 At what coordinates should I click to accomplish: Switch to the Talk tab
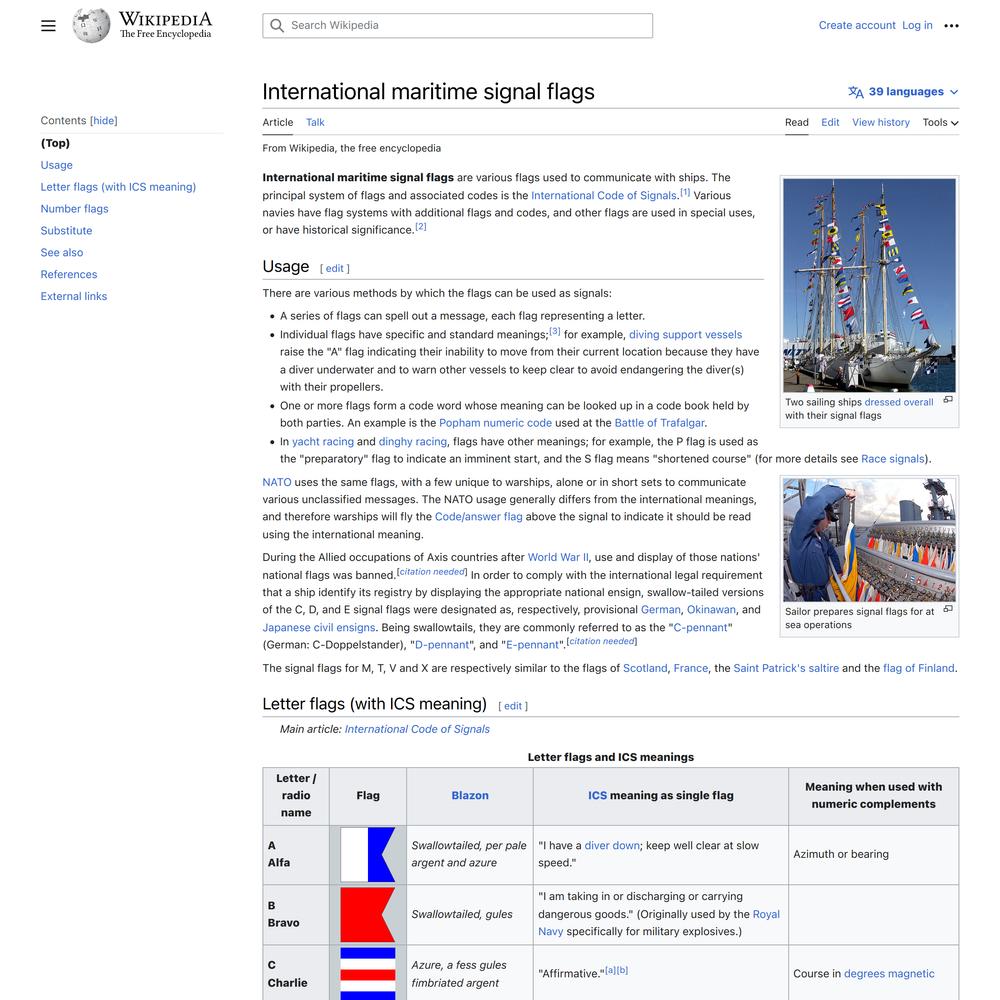(x=315, y=122)
